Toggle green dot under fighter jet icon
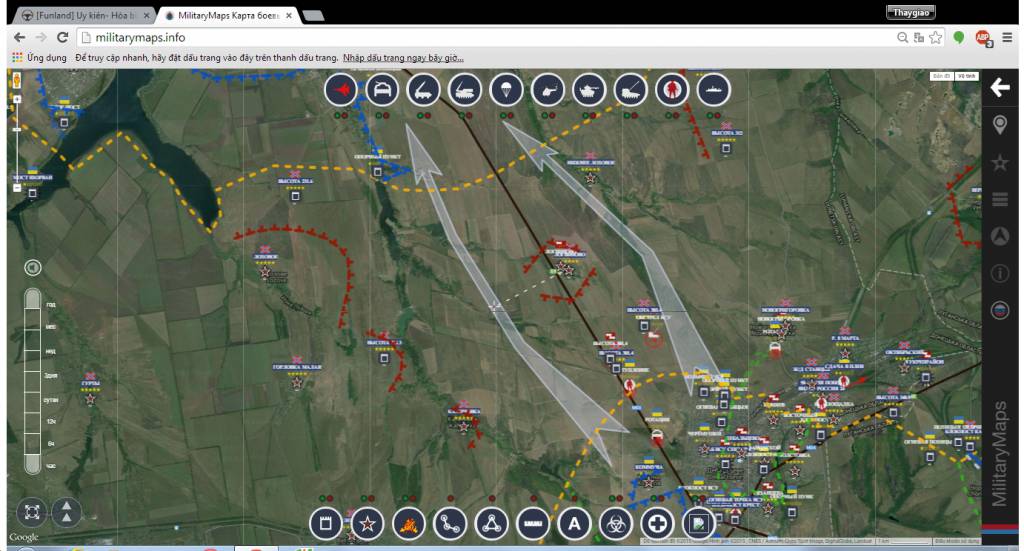The height and width of the screenshot is (551, 1024). [337, 116]
